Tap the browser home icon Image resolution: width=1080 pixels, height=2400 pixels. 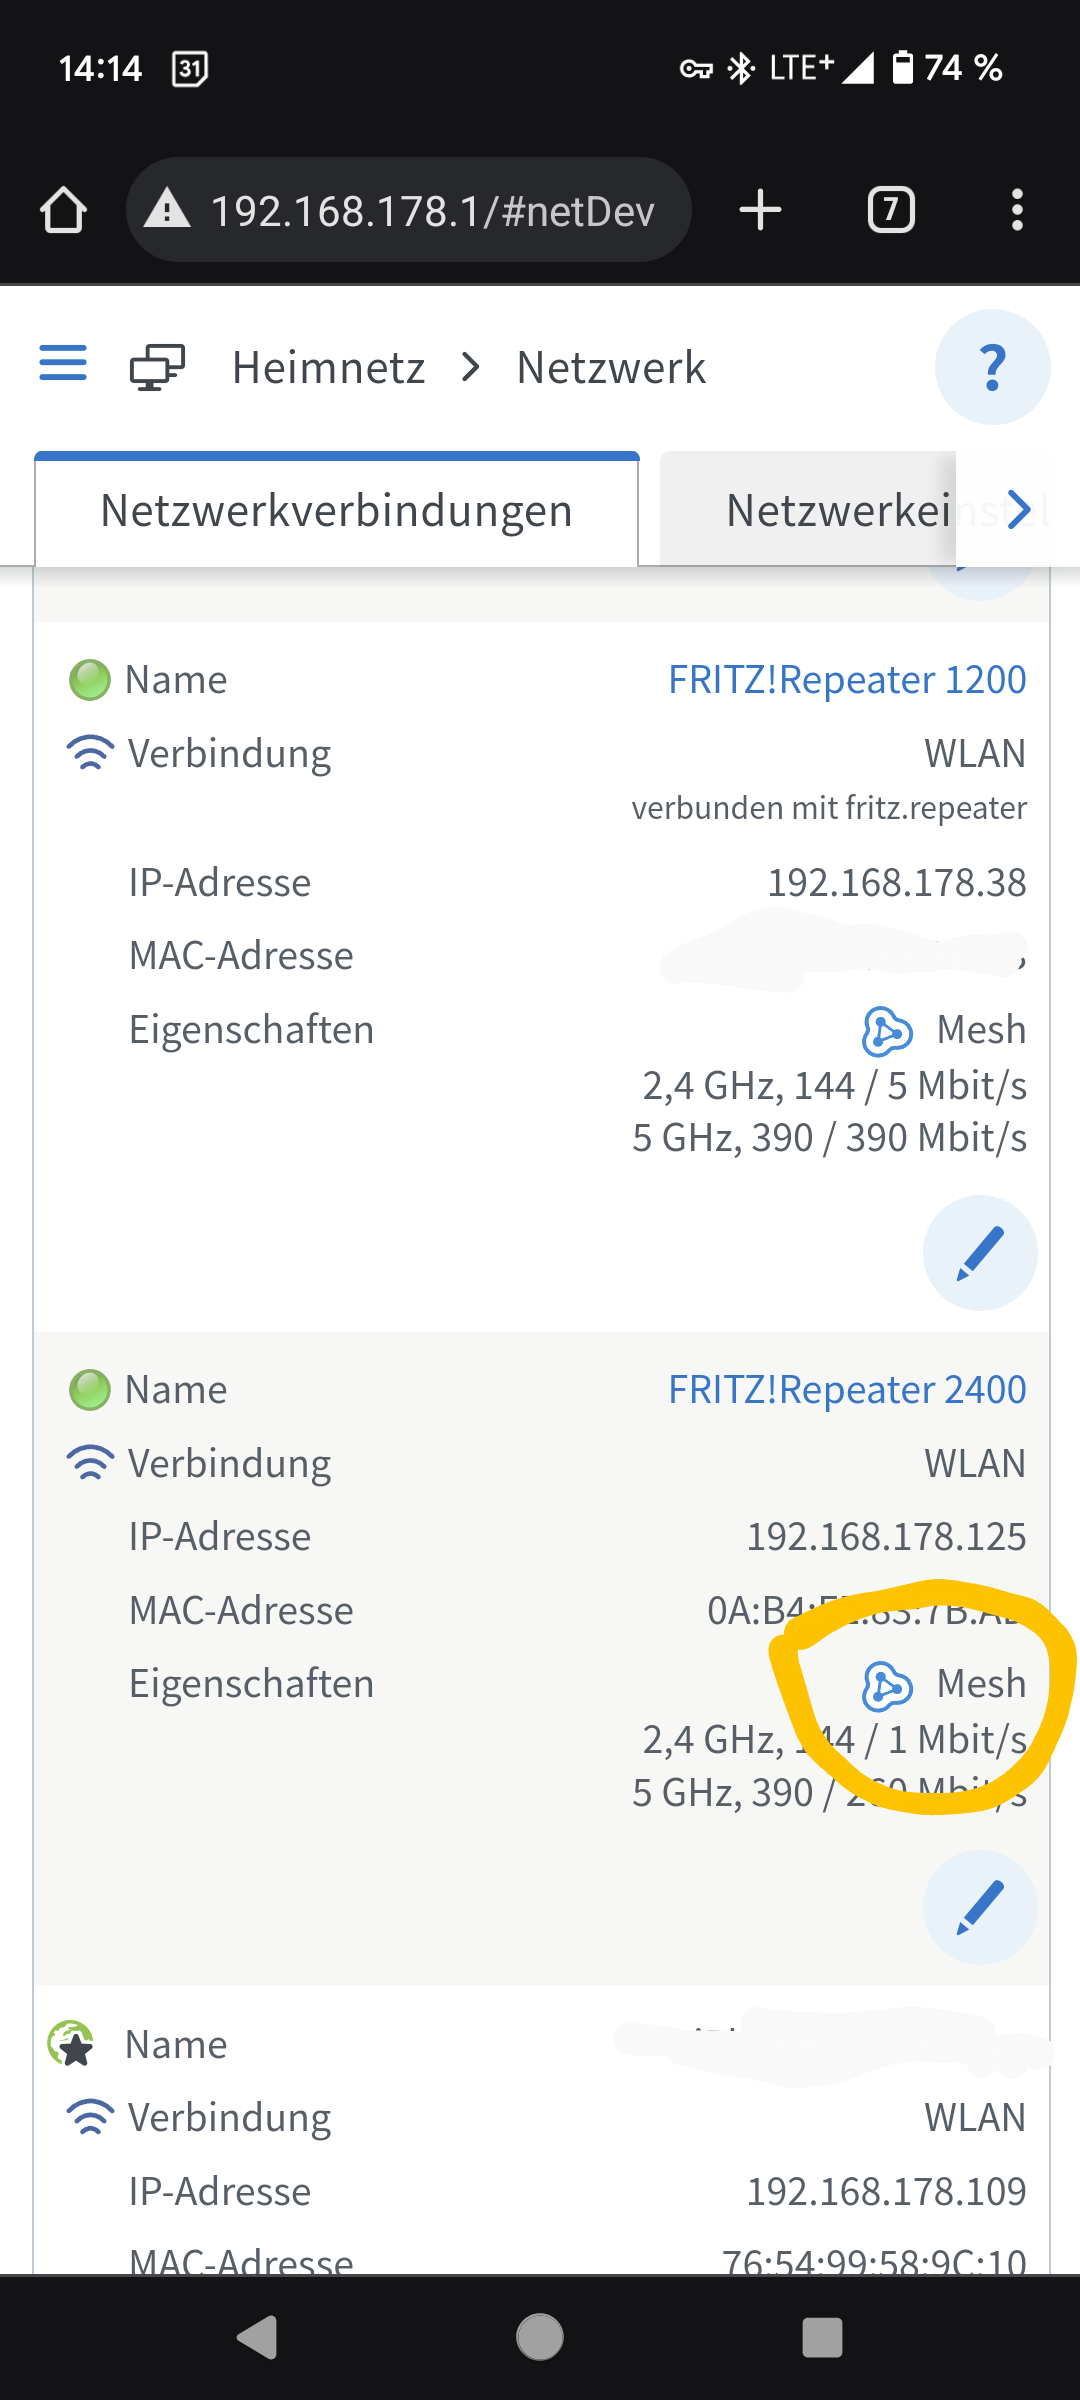click(63, 210)
